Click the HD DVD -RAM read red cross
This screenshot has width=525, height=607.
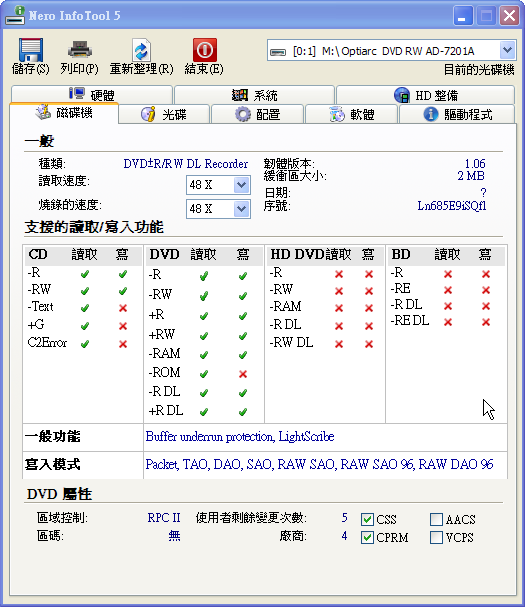click(x=339, y=308)
